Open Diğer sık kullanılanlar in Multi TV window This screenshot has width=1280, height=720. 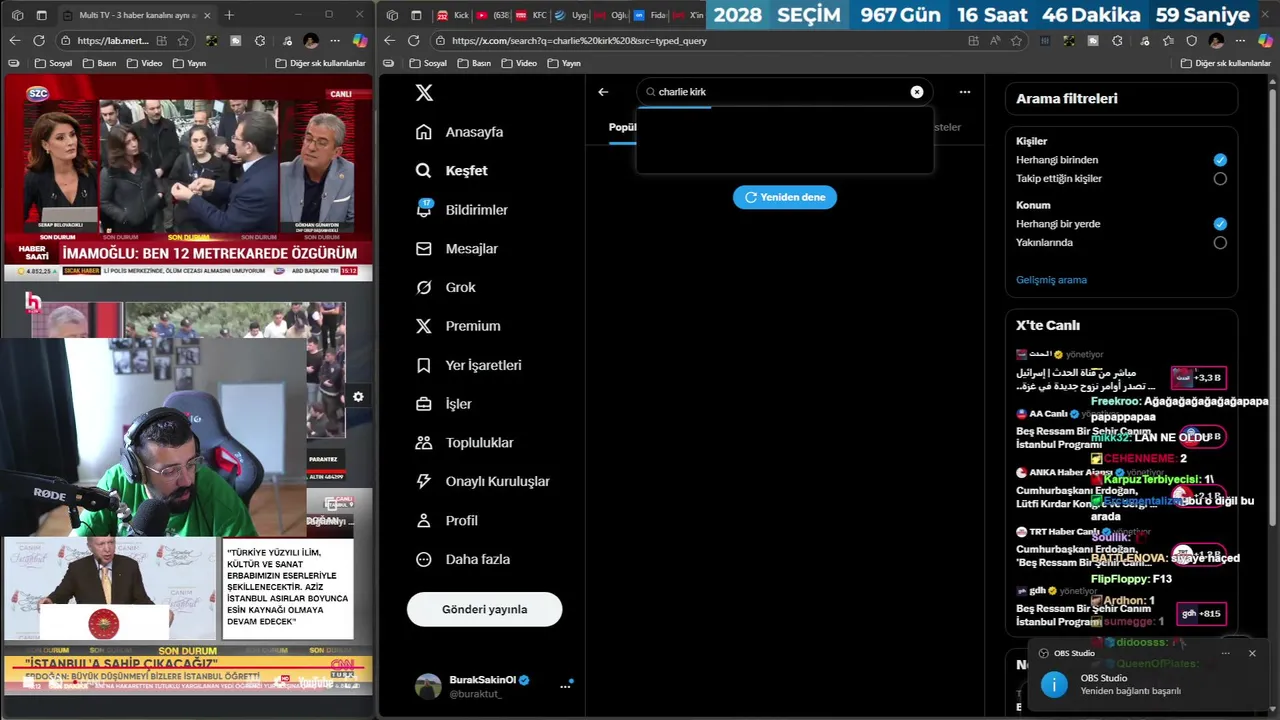tap(320, 63)
